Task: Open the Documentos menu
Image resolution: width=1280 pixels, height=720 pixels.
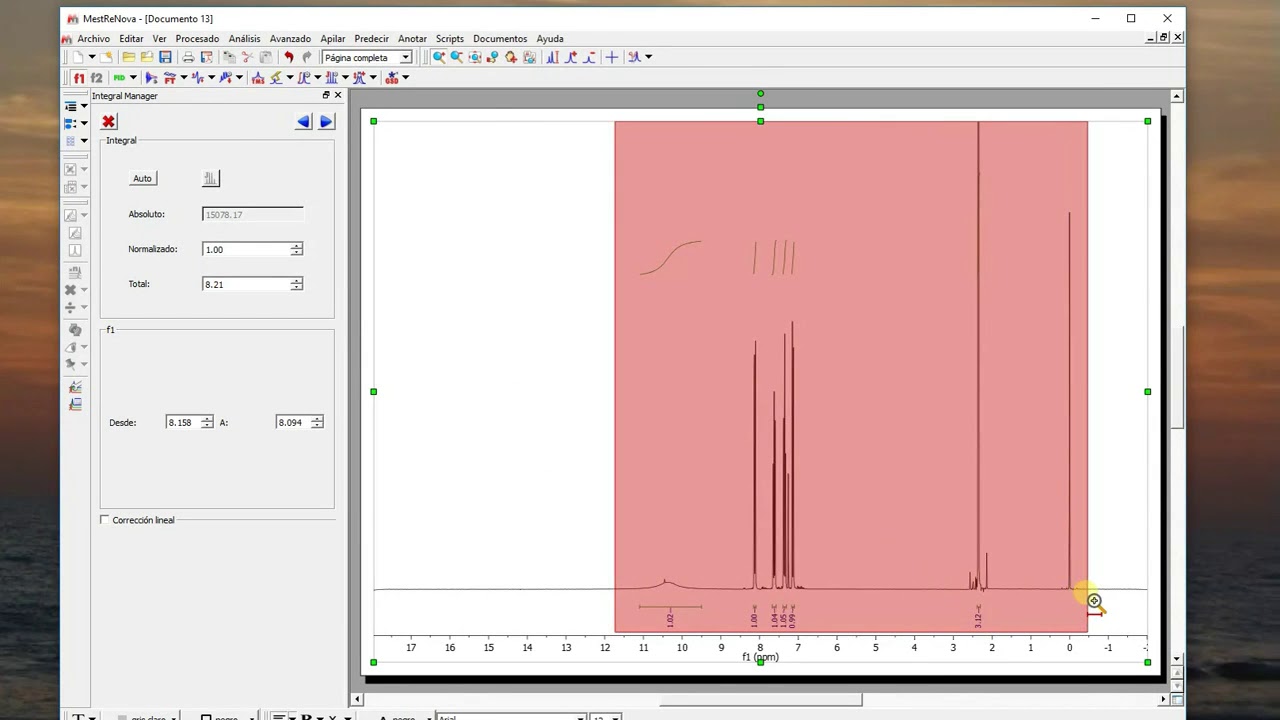Action: (500, 39)
